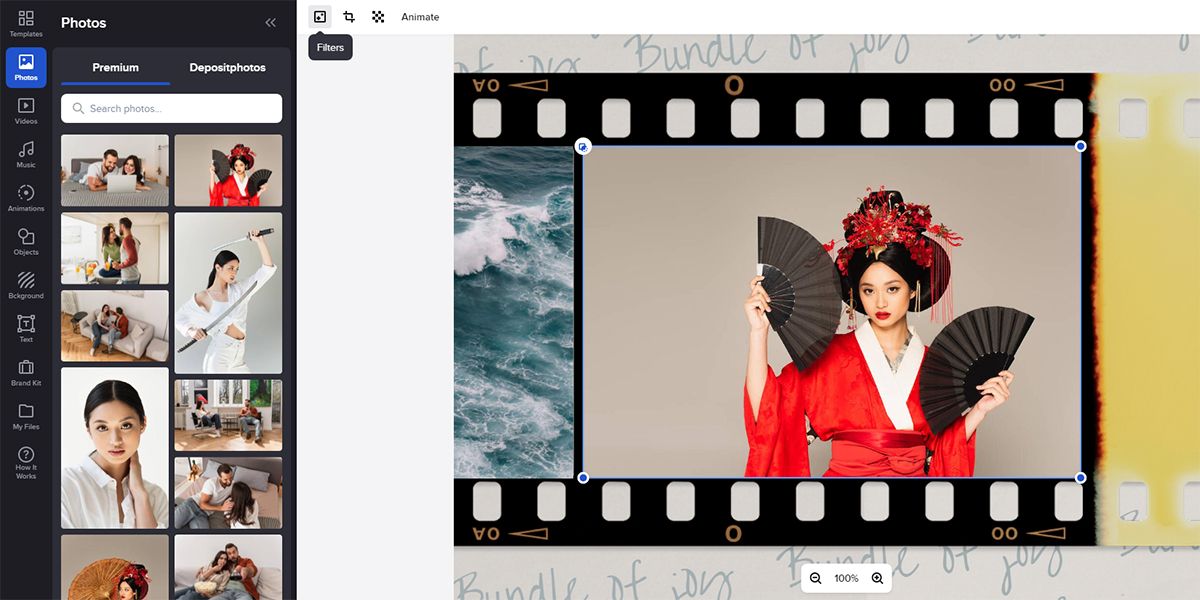Open the Animations sidebar section
This screenshot has height=600, width=1200.
click(x=26, y=198)
